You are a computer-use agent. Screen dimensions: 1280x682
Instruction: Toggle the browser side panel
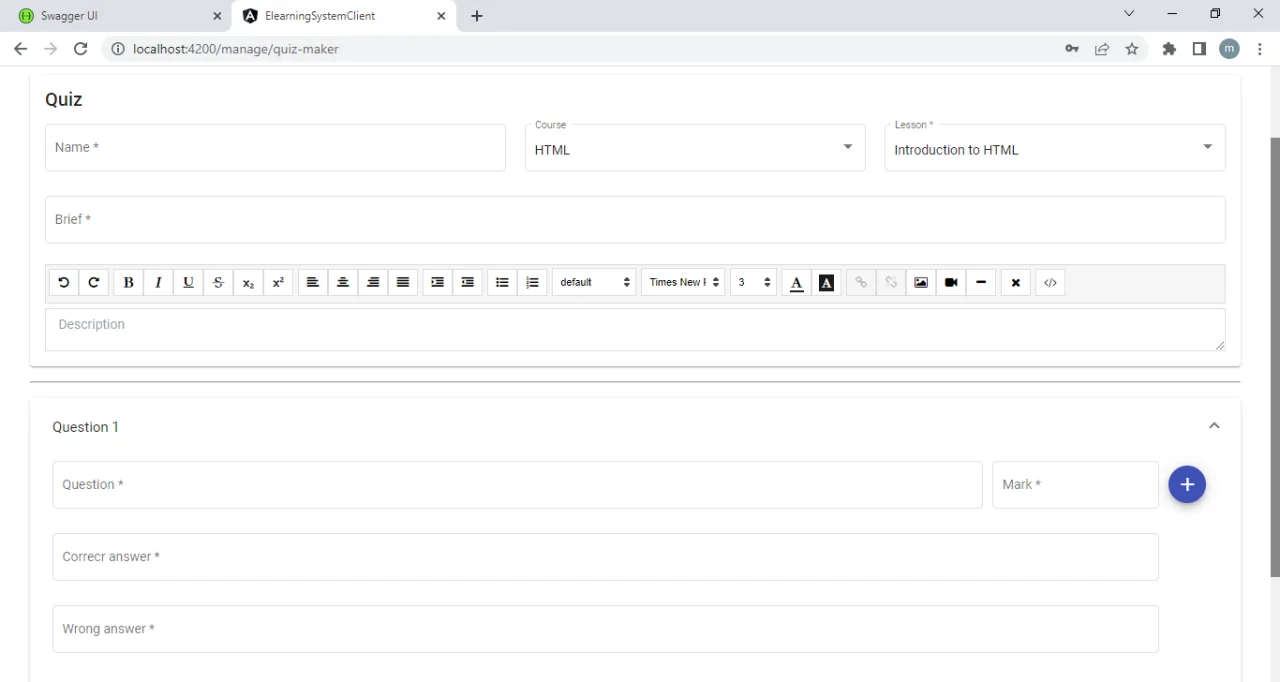[1199, 49]
